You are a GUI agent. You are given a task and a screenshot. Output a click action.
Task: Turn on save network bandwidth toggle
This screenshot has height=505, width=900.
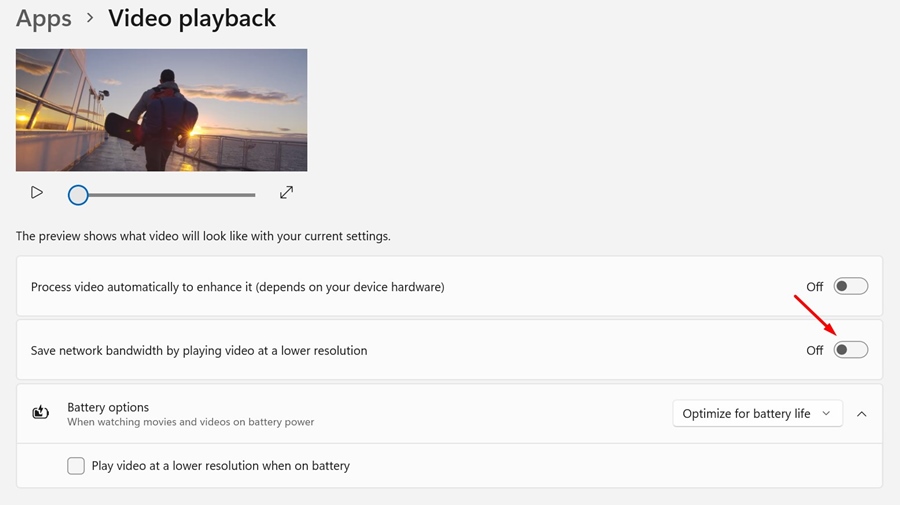[851, 350]
